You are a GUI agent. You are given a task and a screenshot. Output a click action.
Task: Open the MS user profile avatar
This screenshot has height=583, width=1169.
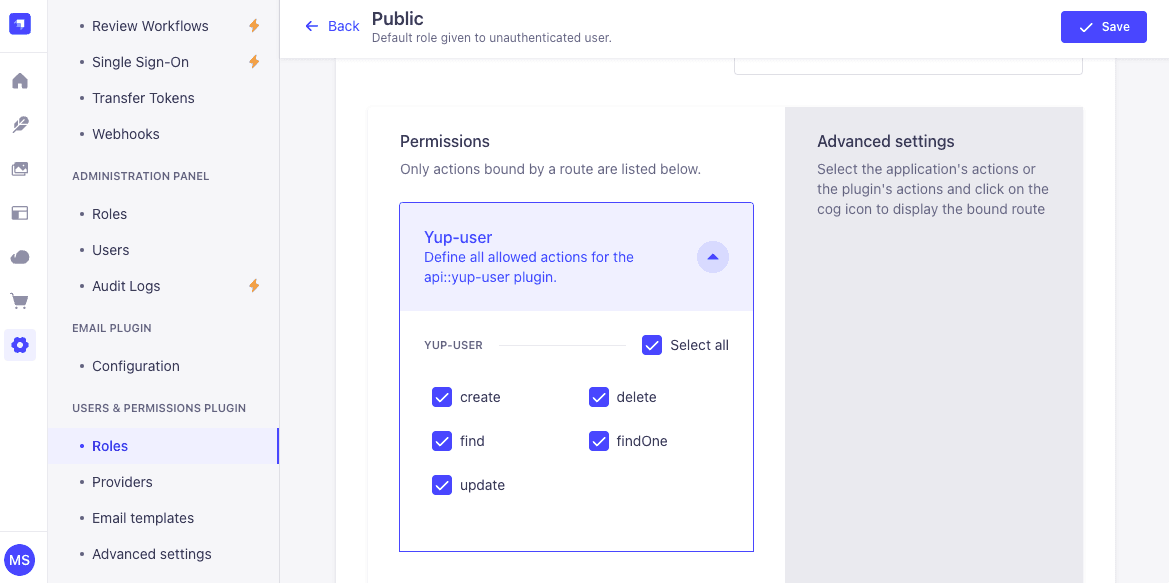[20, 560]
